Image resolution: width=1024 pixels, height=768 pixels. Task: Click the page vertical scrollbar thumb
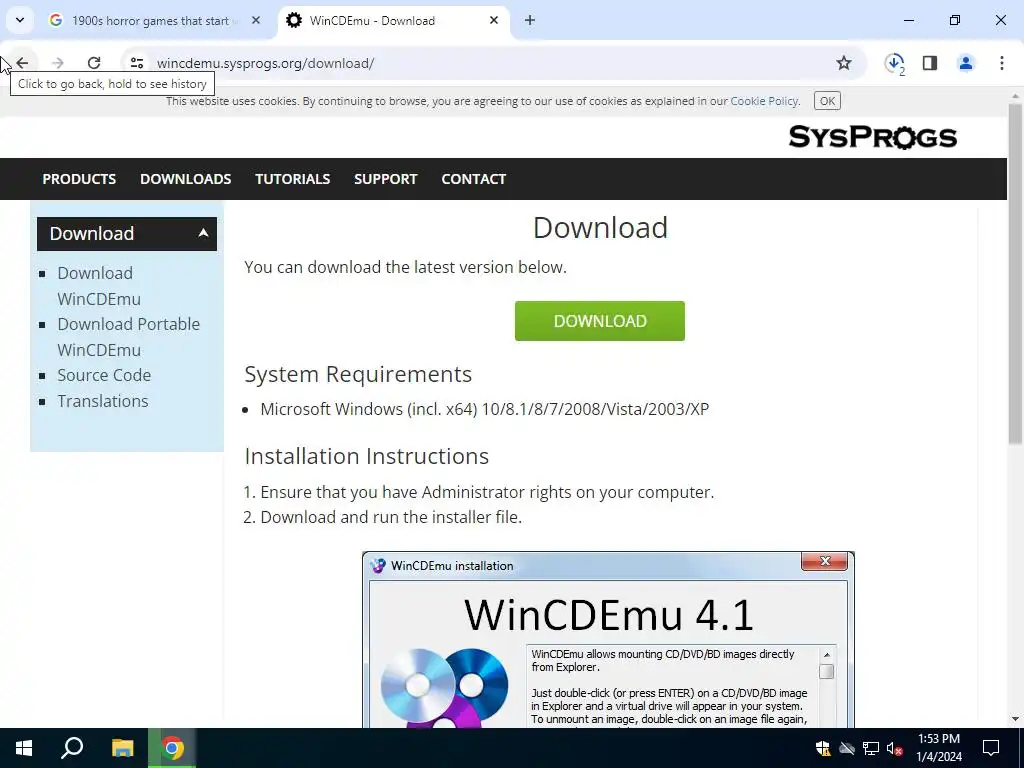pyautogui.click(x=1015, y=274)
